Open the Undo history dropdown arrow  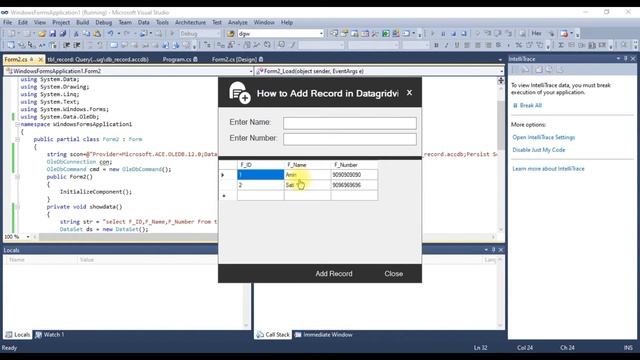pyautogui.click(x=118, y=33)
